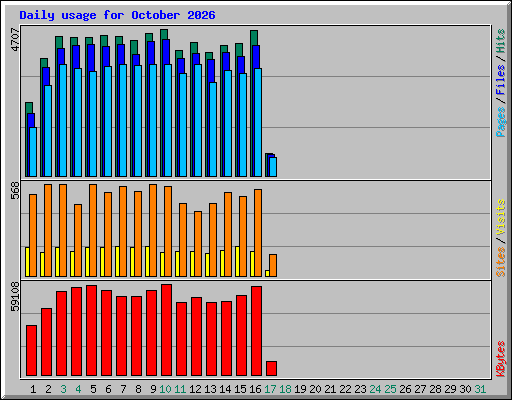Click the Files legend label

pos(500,79)
